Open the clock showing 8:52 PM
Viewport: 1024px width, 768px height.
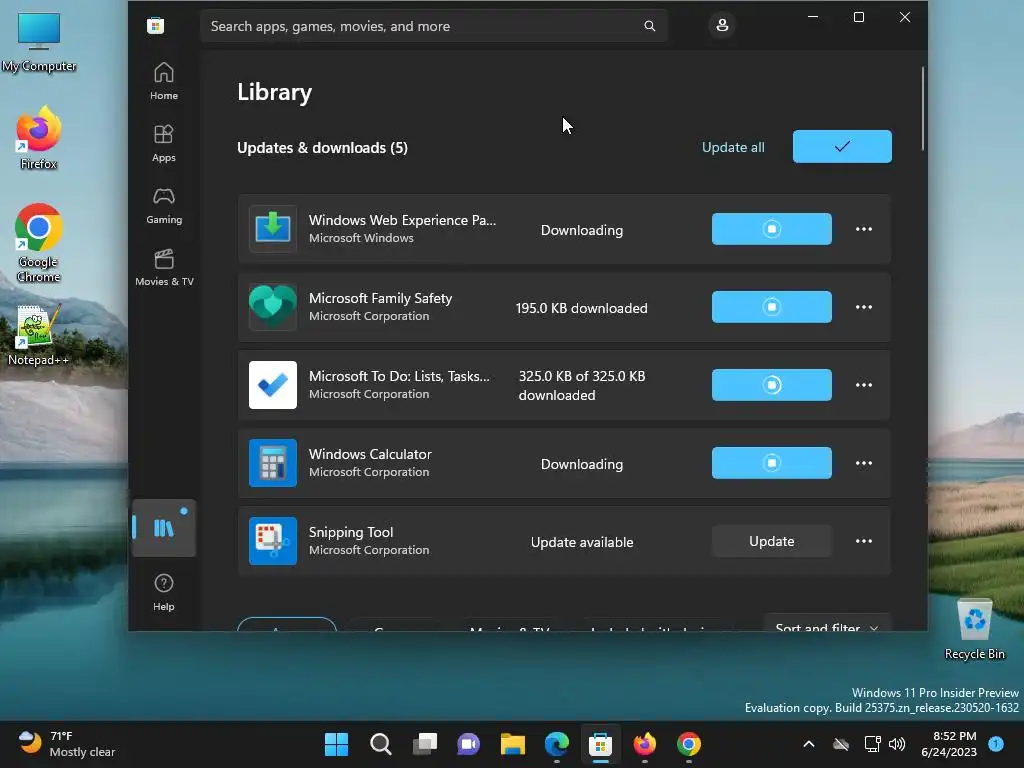[949, 744]
